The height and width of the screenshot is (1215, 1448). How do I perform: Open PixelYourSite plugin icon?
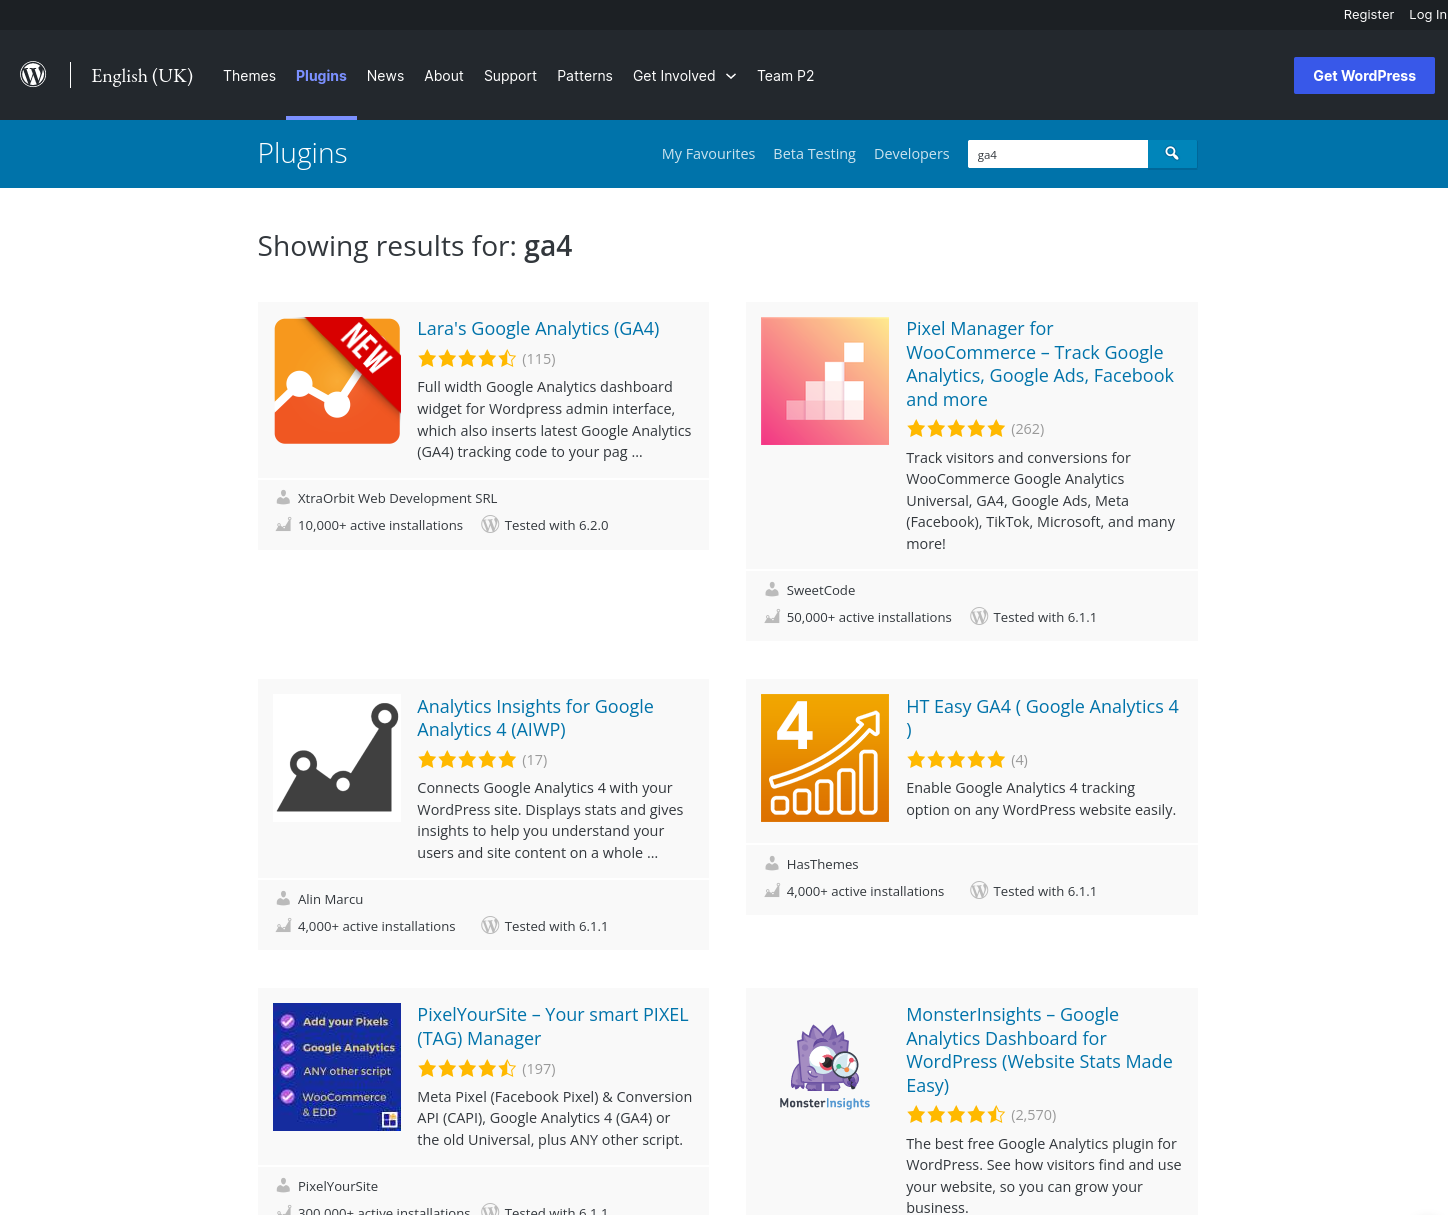coord(337,1067)
